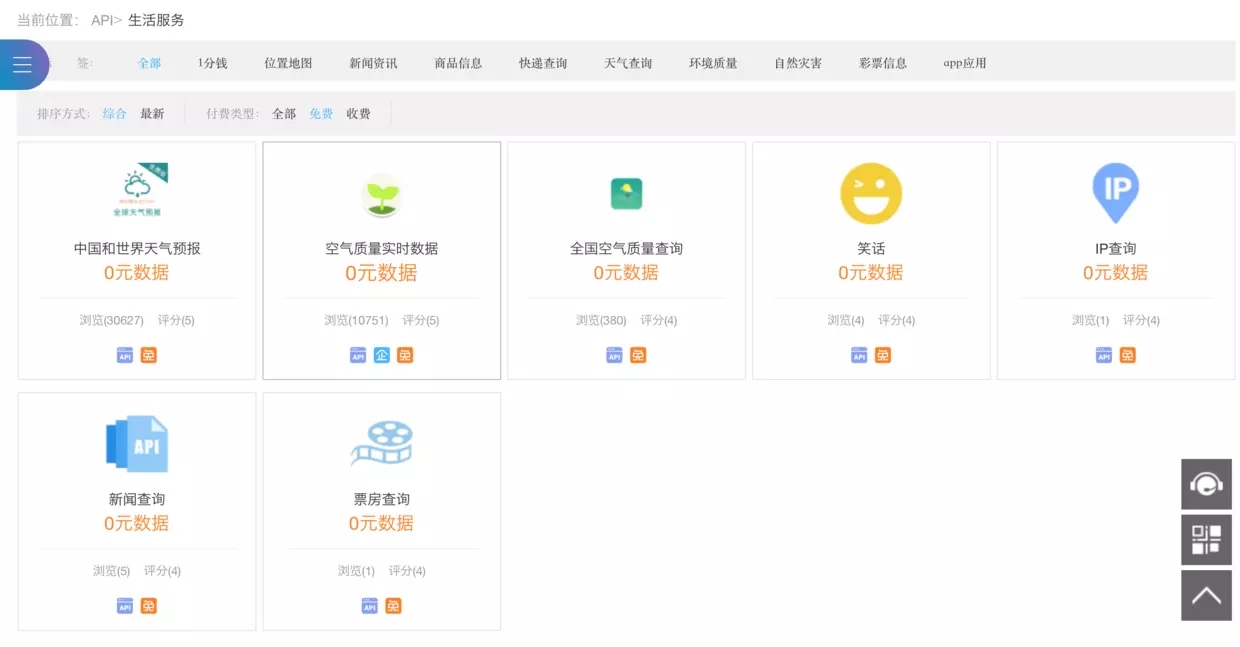Click the customer service headset icon
This screenshot has width=1240, height=647.
[x=1206, y=485]
